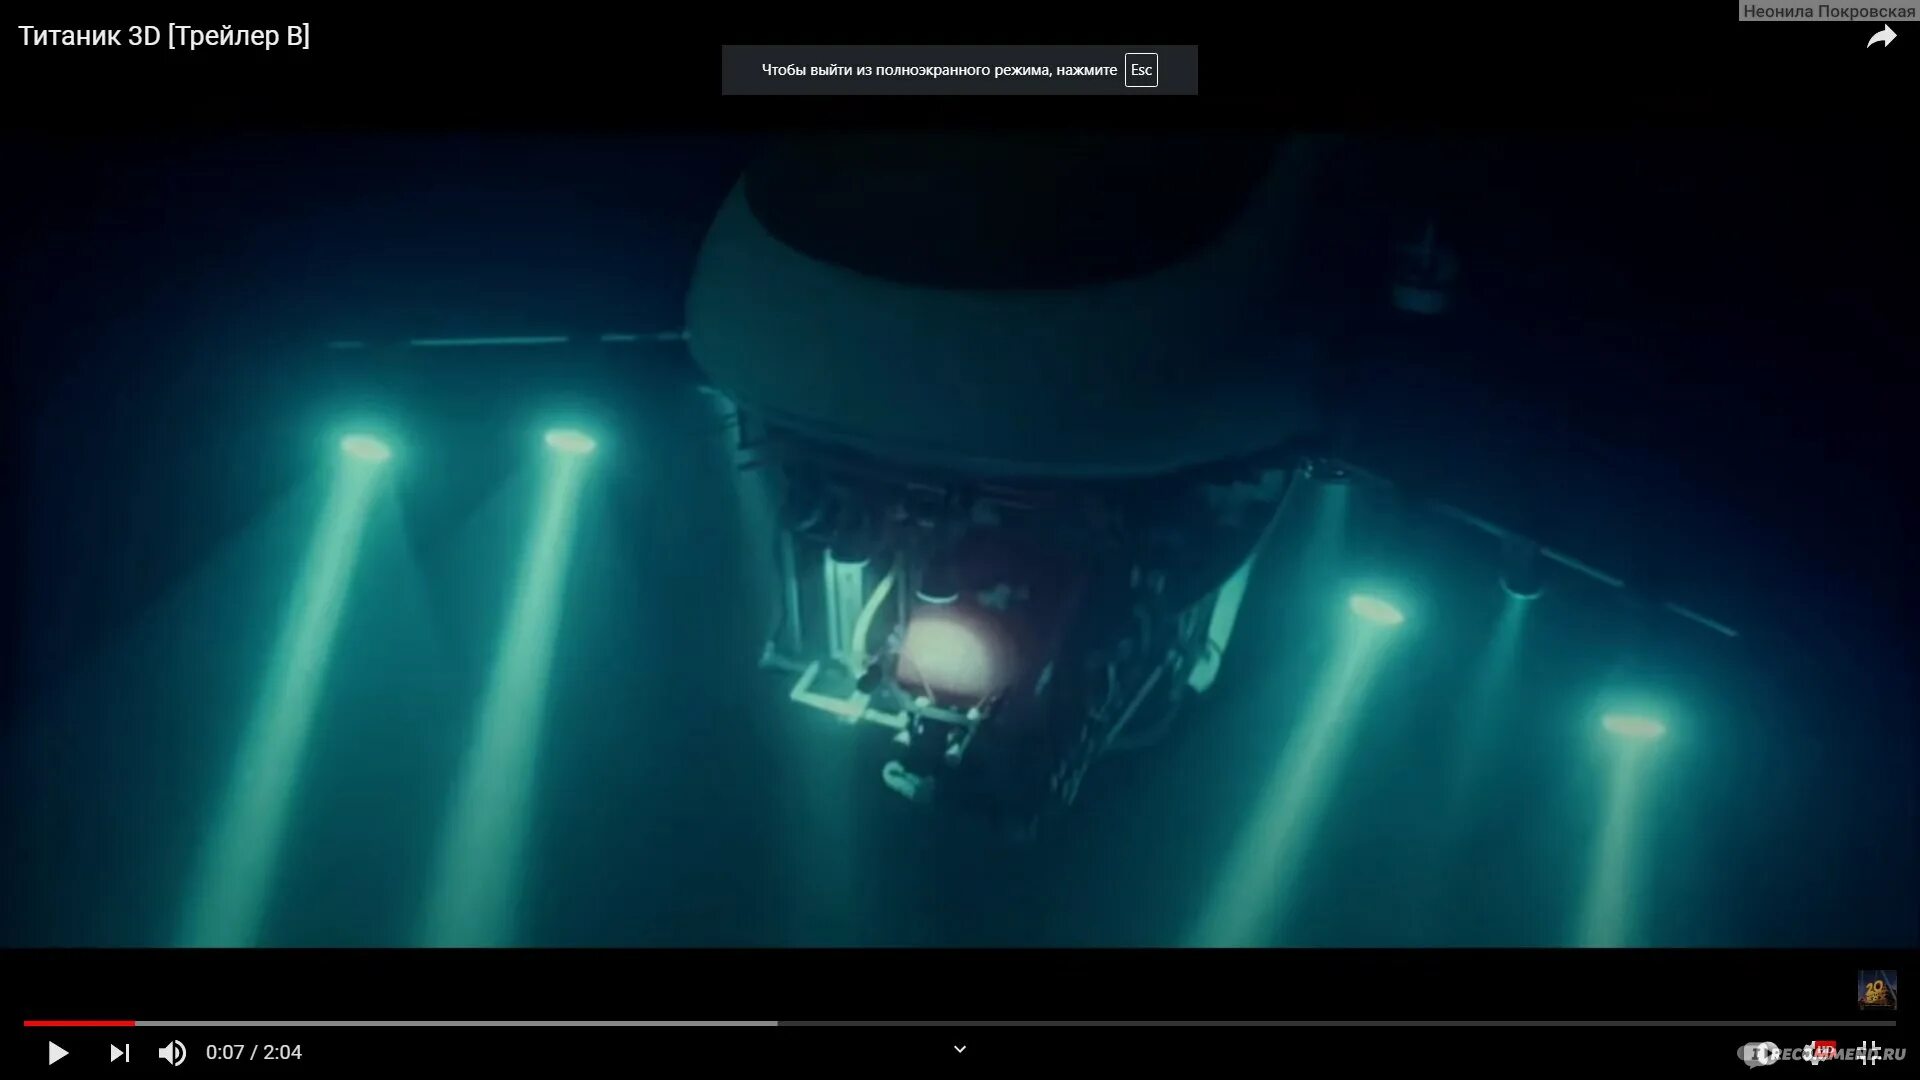Open the settings gear with HD badge
This screenshot has width=1920, height=1080.
click(1819, 1053)
